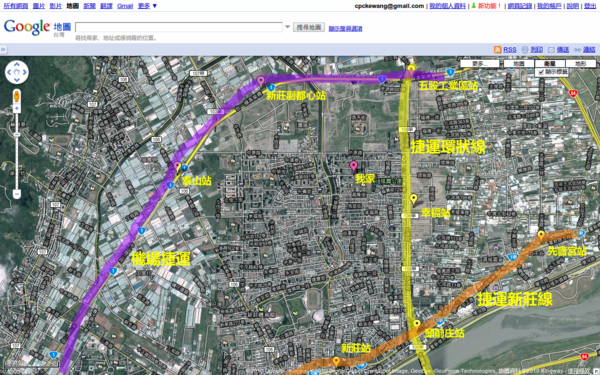
Task: Click the 傳送 send link
Action: tap(562, 50)
